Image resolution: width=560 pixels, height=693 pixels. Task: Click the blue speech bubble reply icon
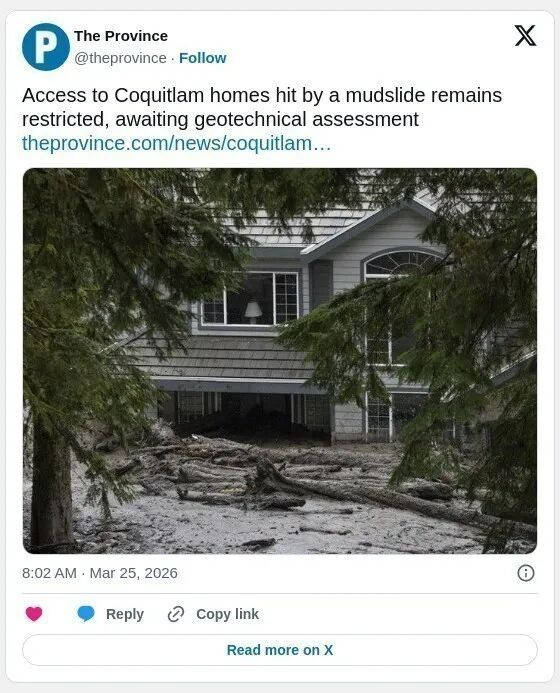point(86,614)
